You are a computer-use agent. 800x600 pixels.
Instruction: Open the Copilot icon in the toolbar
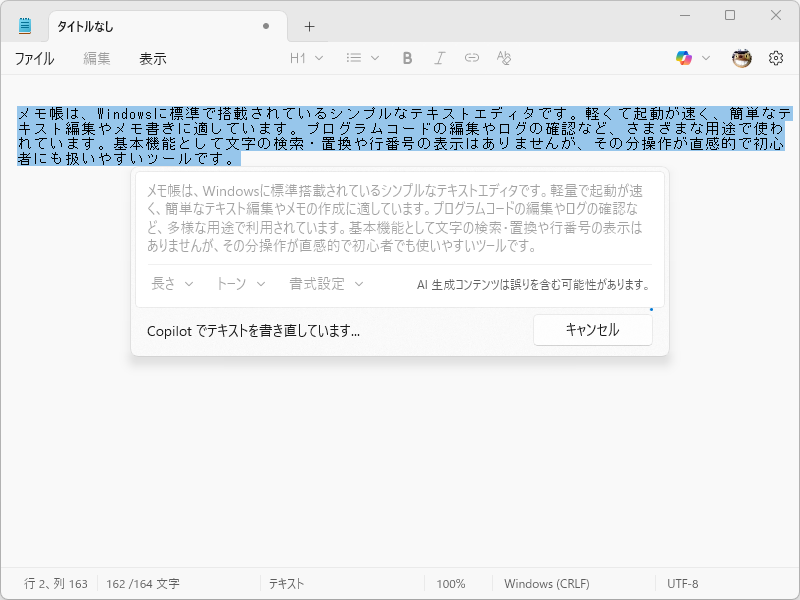click(686, 58)
